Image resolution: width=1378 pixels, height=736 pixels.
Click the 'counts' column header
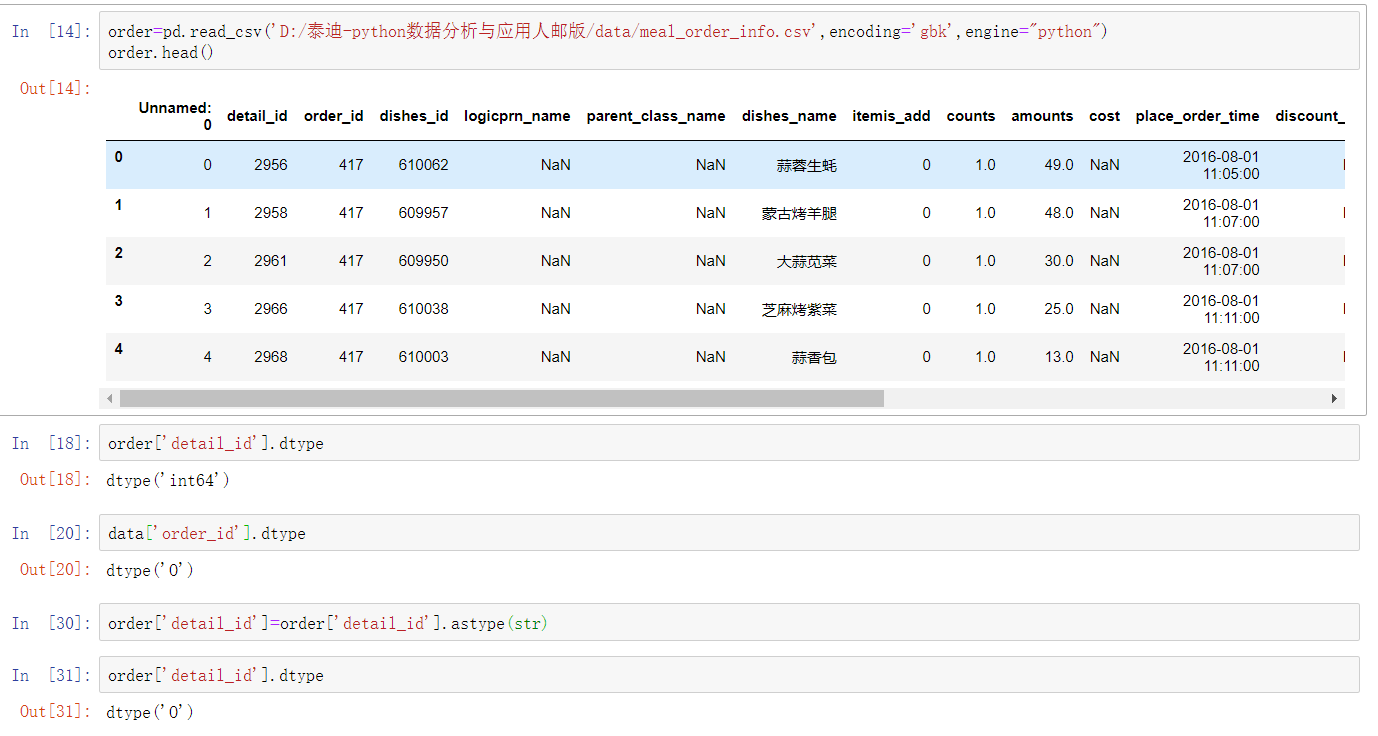coord(971,116)
